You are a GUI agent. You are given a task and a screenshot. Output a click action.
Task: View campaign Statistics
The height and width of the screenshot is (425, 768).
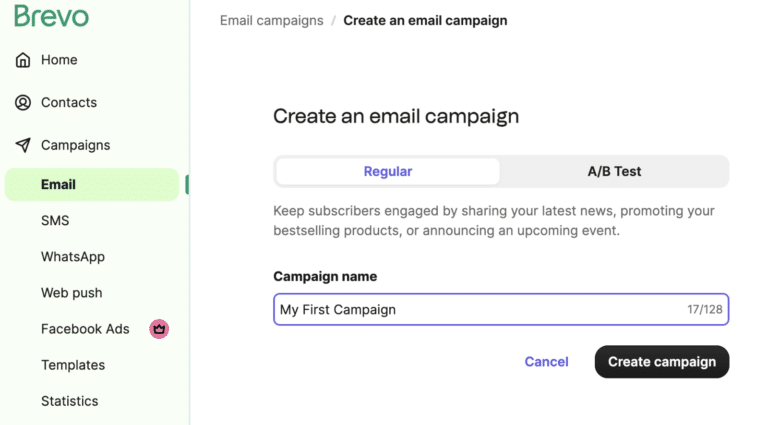pos(69,401)
